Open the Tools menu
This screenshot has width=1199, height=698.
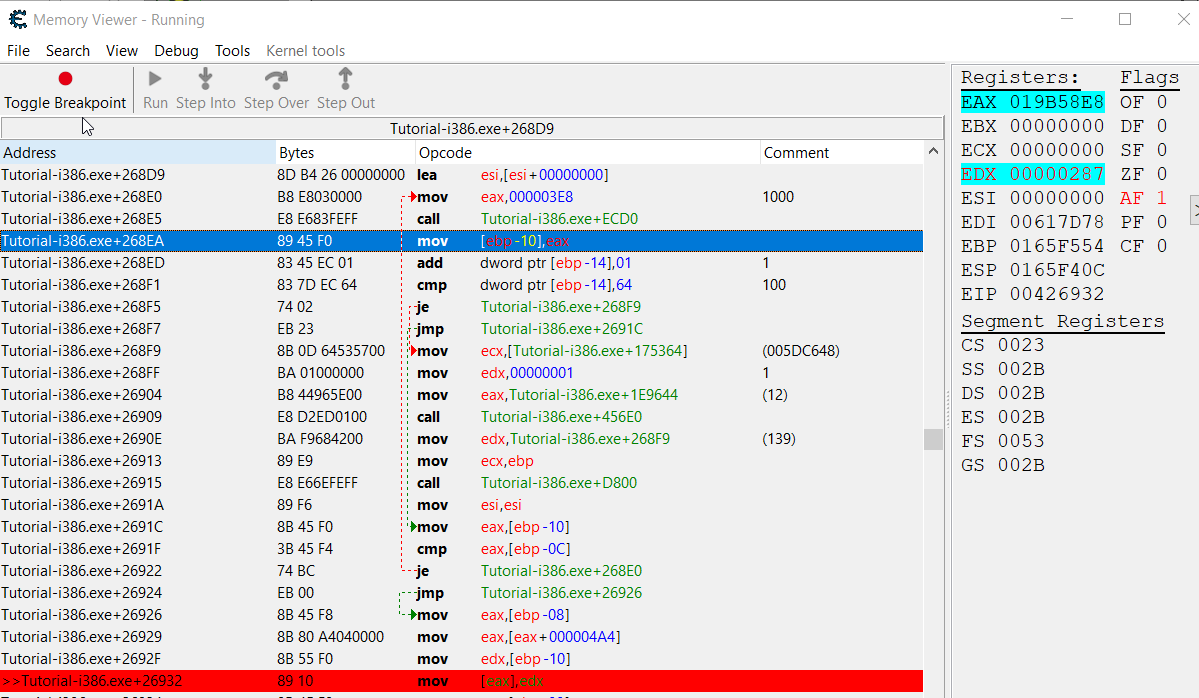232,51
